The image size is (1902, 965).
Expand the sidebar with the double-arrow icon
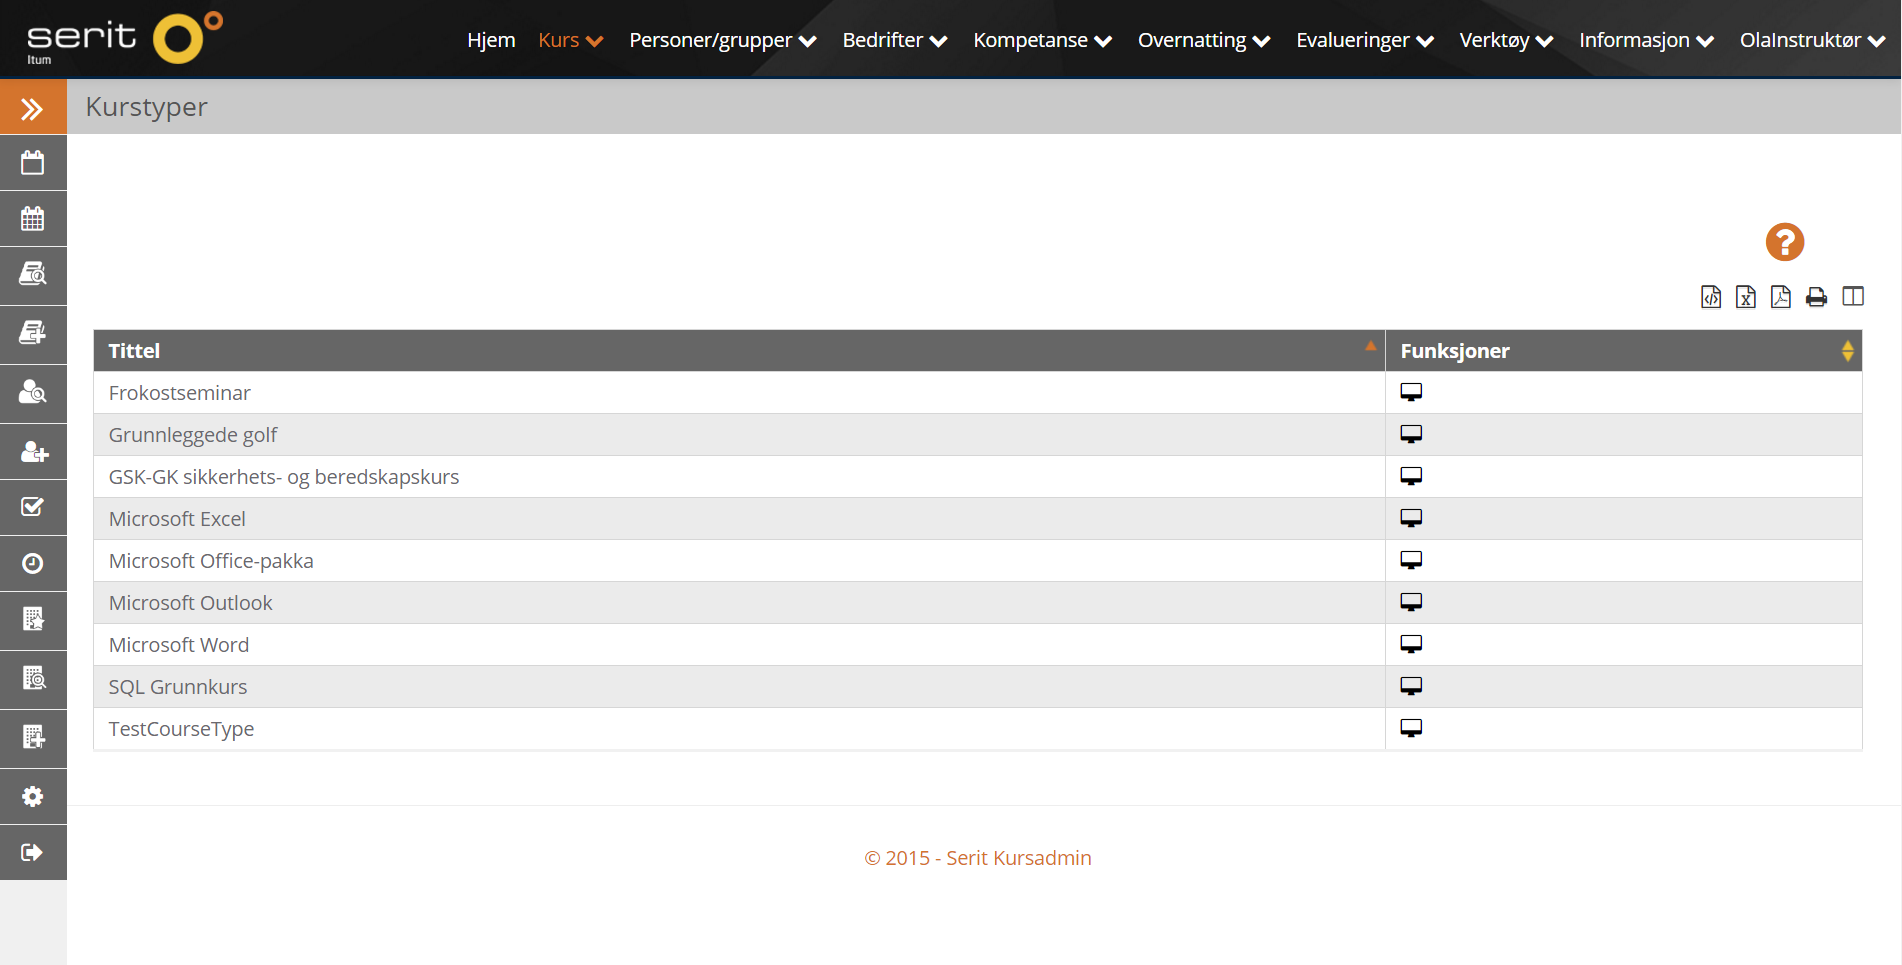[33, 108]
